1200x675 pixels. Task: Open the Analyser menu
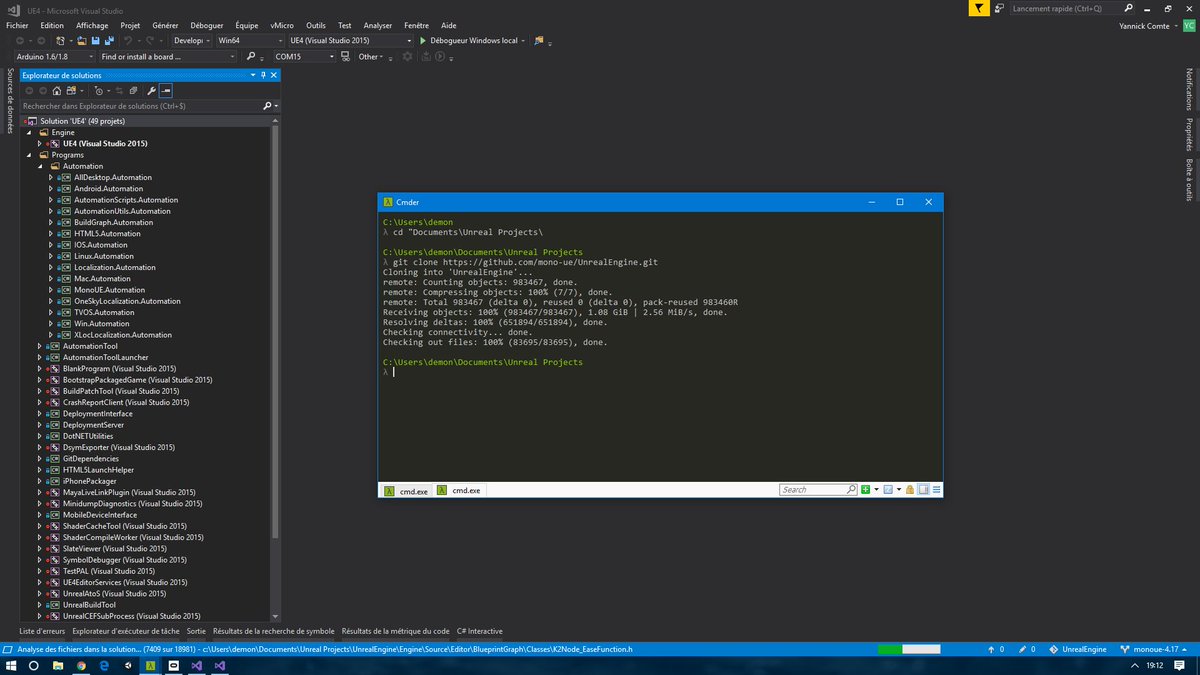pos(378,25)
